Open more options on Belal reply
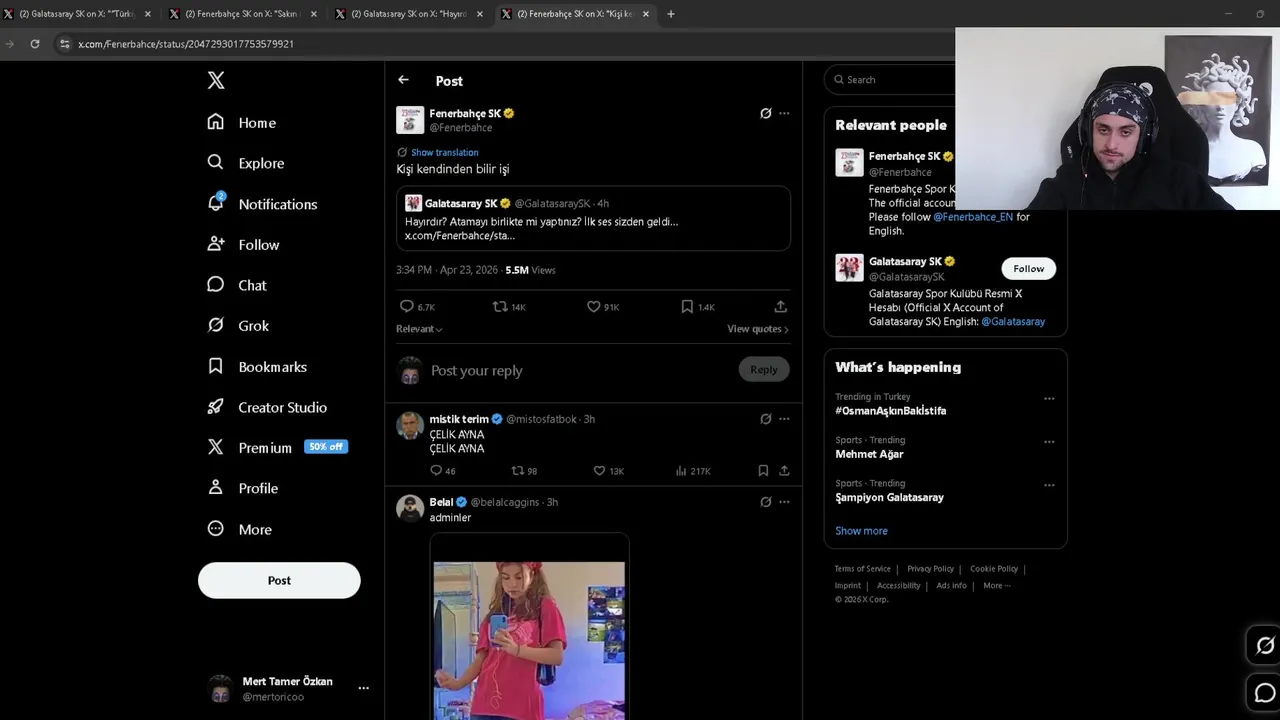1280x720 pixels. [784, 502]
